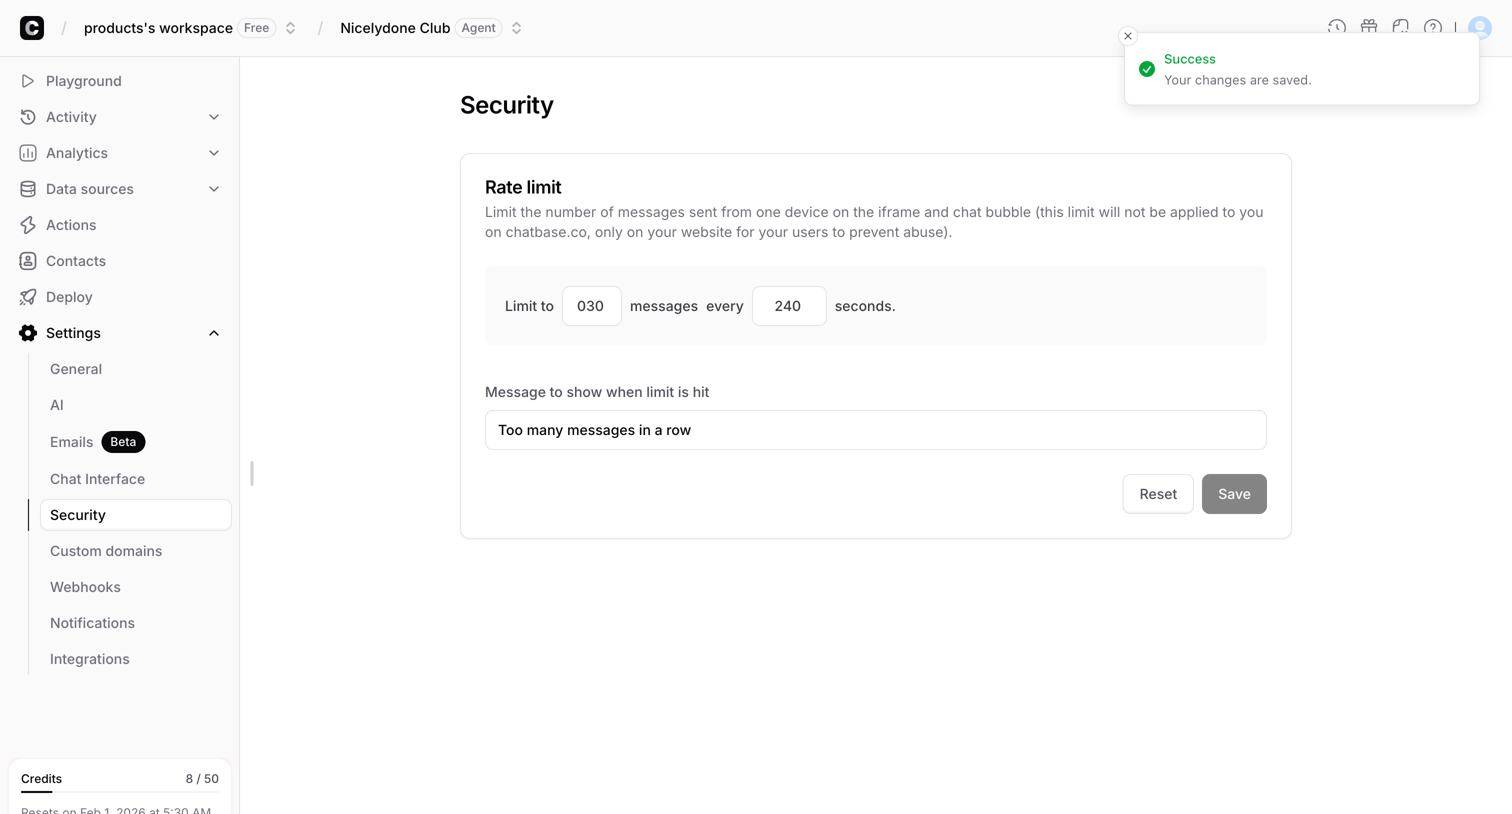Focus the seconds interval field
The image size is (1512, 814).
tap(789, 306)
